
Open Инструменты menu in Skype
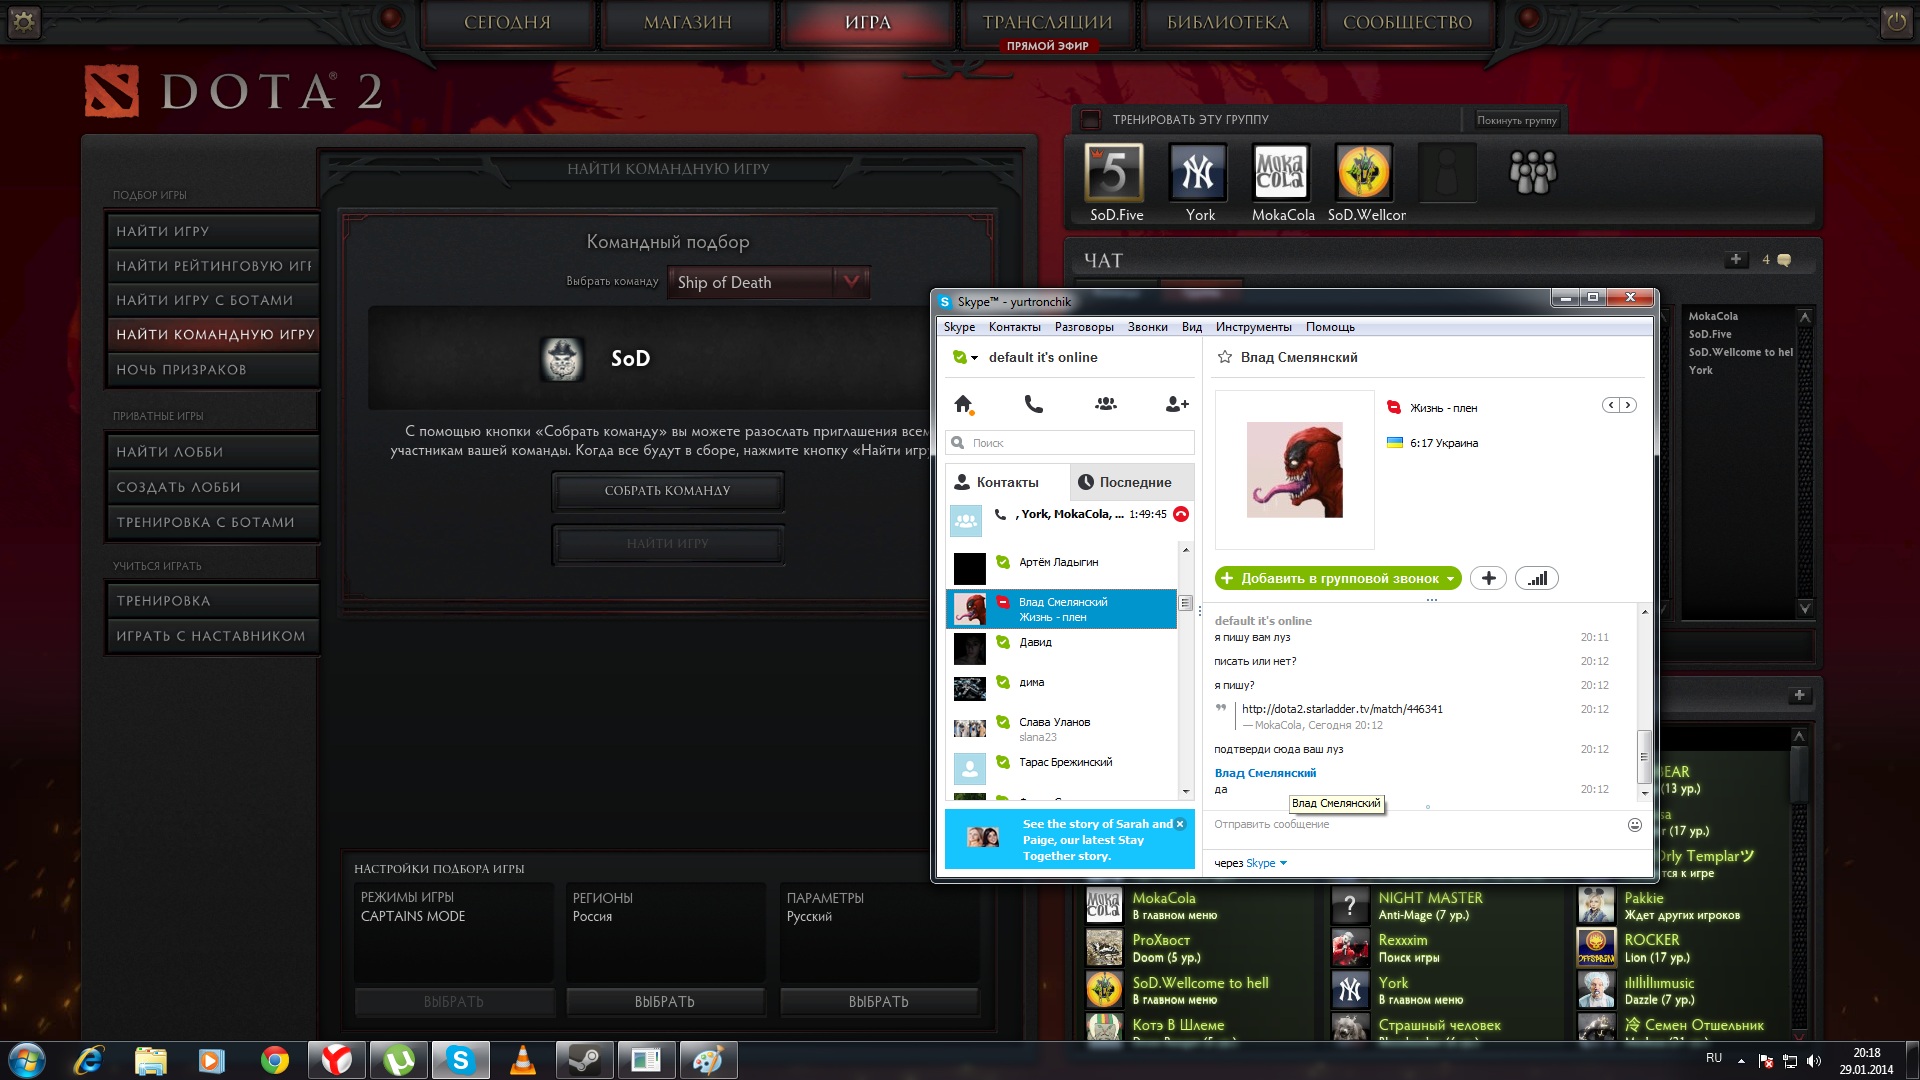click(1253, 327)
